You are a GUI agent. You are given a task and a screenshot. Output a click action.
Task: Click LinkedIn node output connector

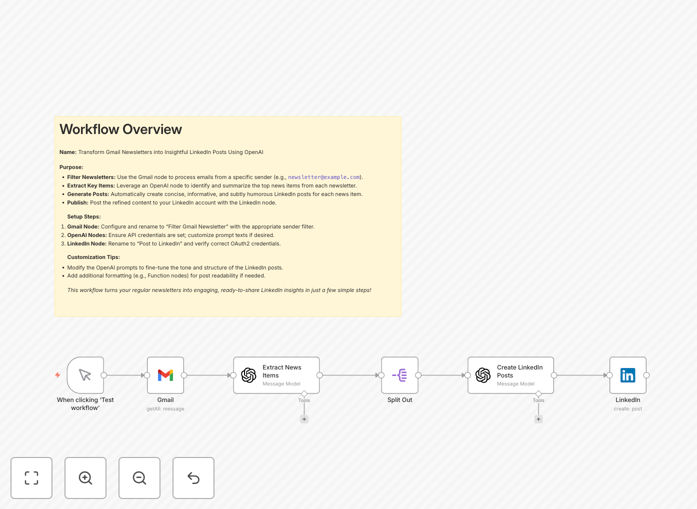click(x=646, y=375)
